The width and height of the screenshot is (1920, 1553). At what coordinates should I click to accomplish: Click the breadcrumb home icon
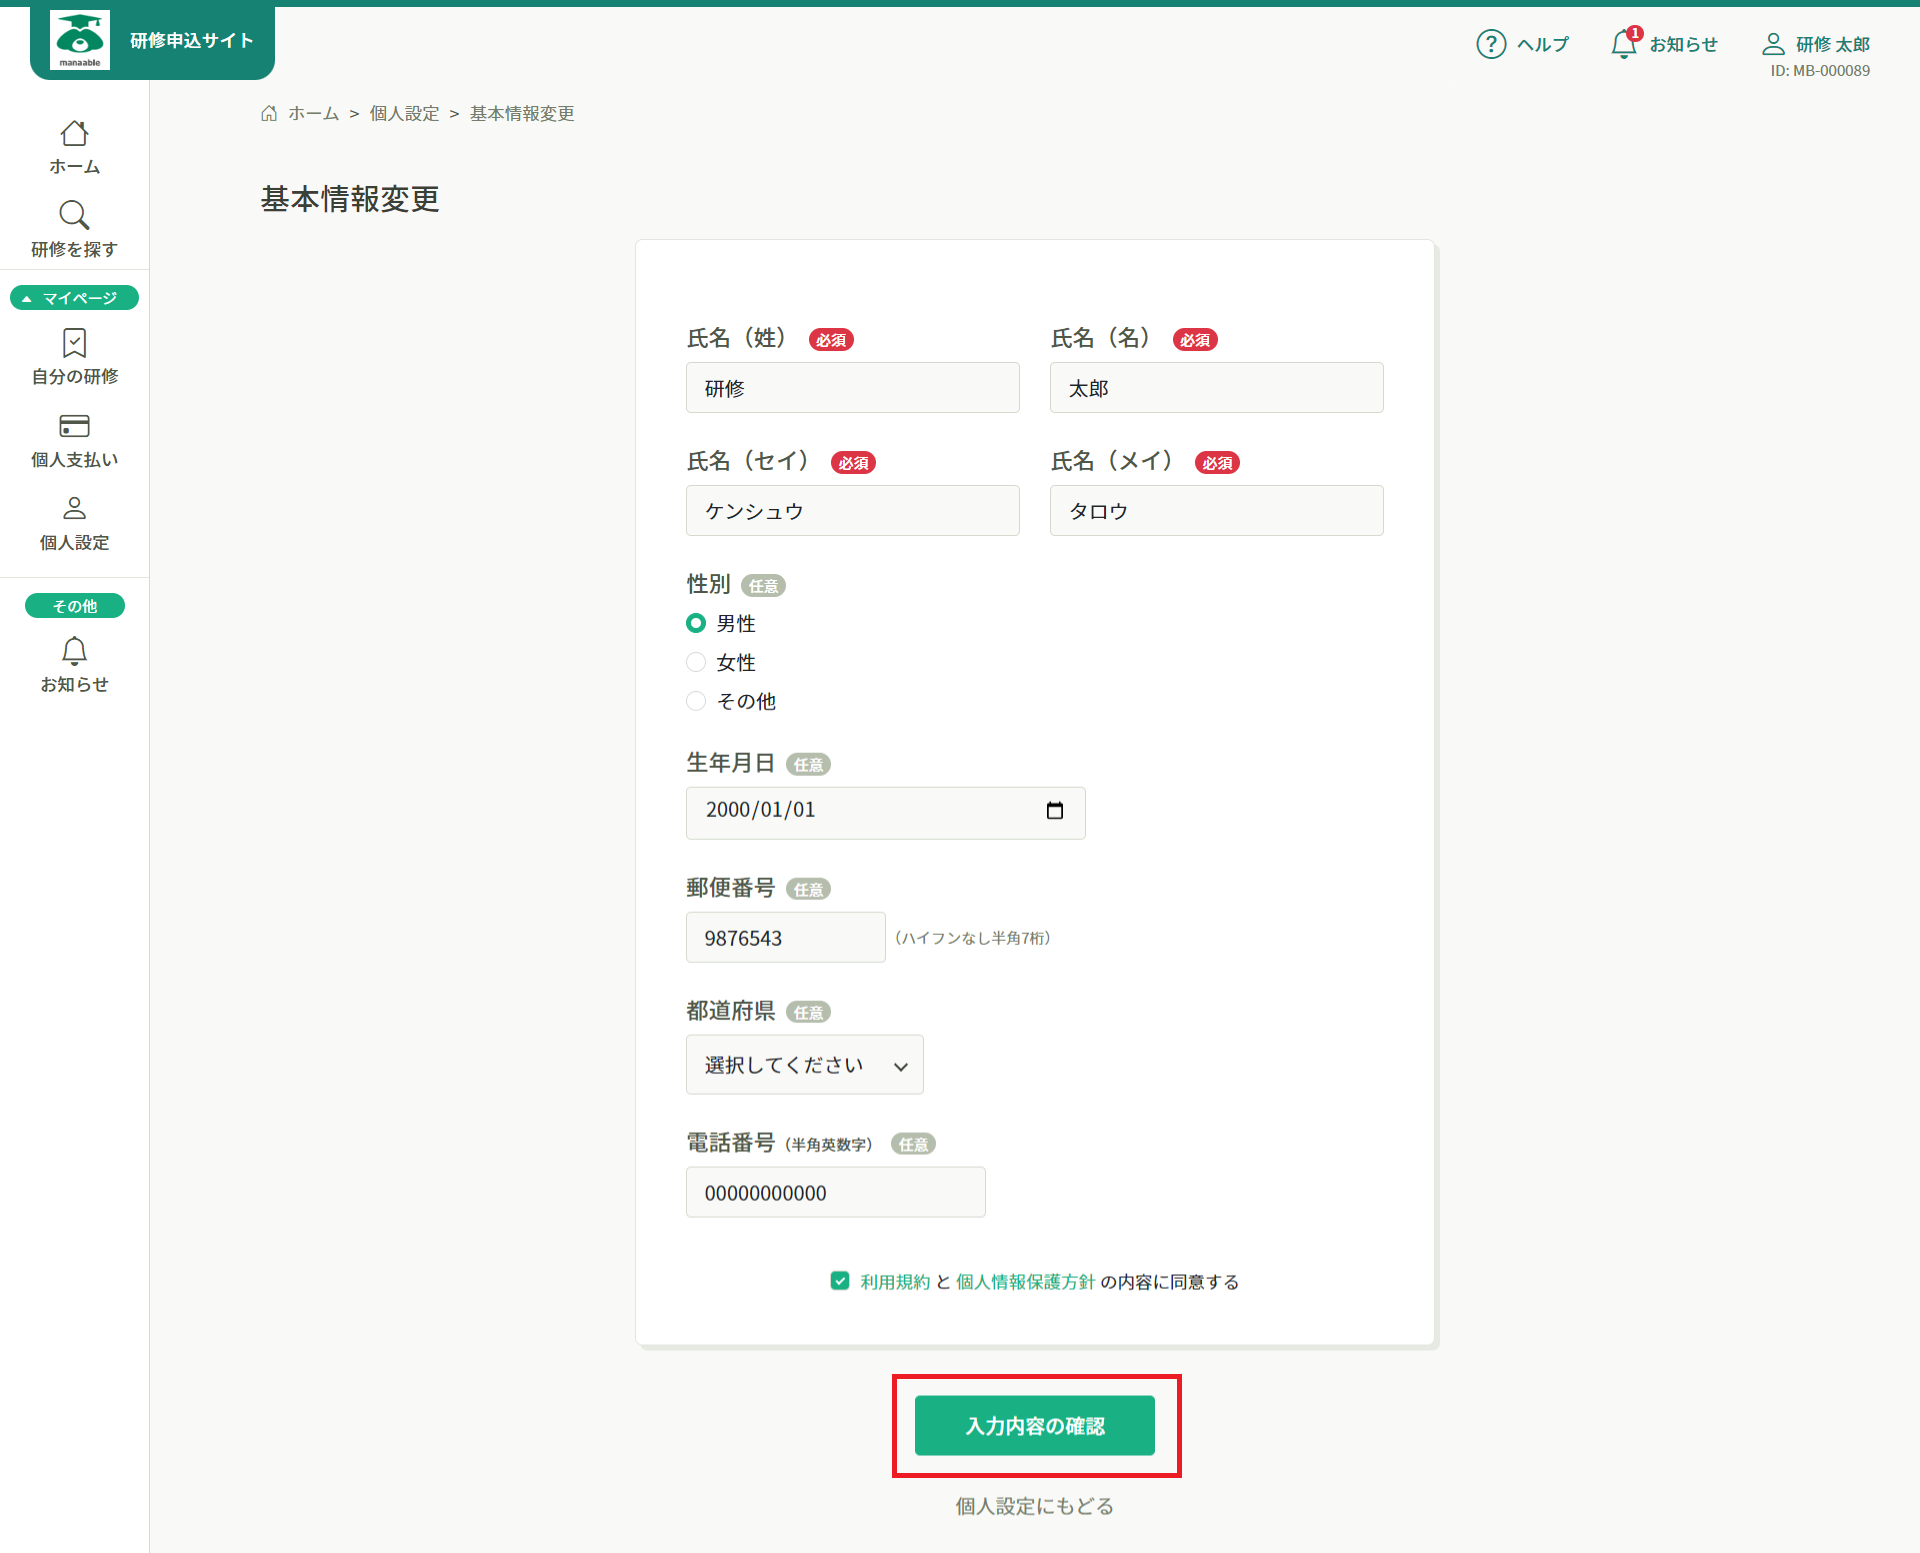click(x=269, y=113)
